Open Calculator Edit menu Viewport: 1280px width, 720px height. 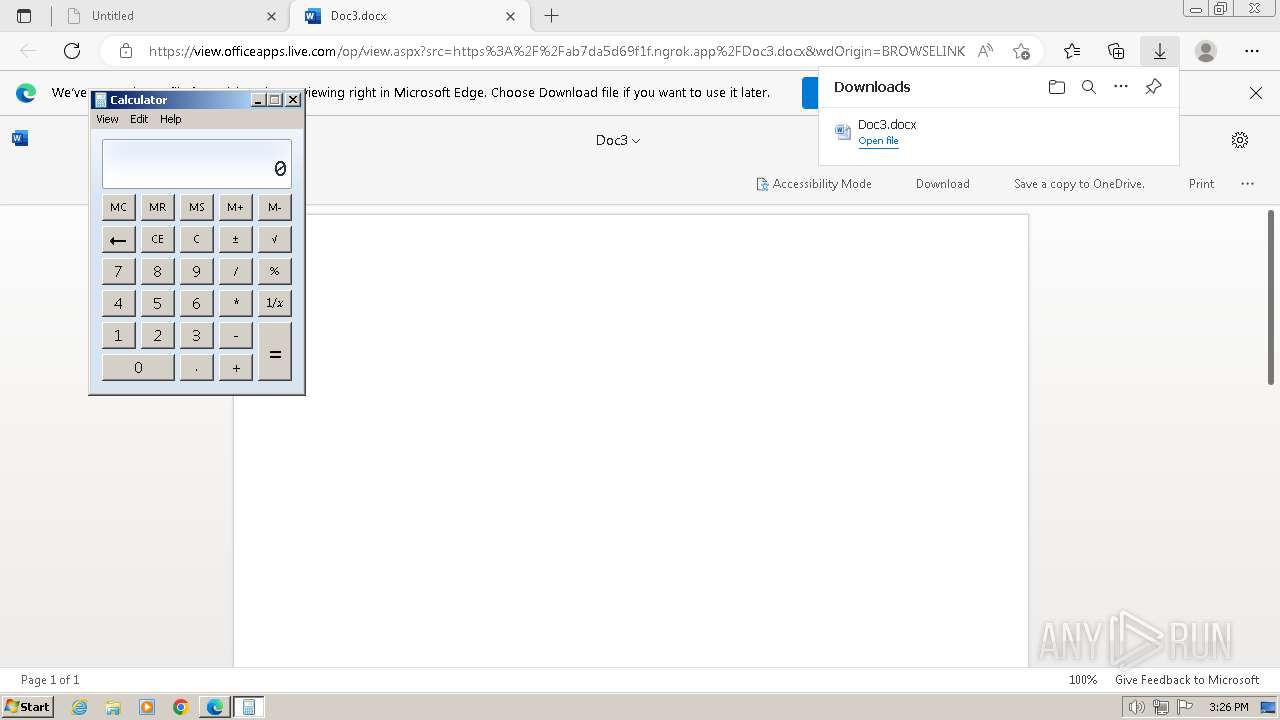139,119
